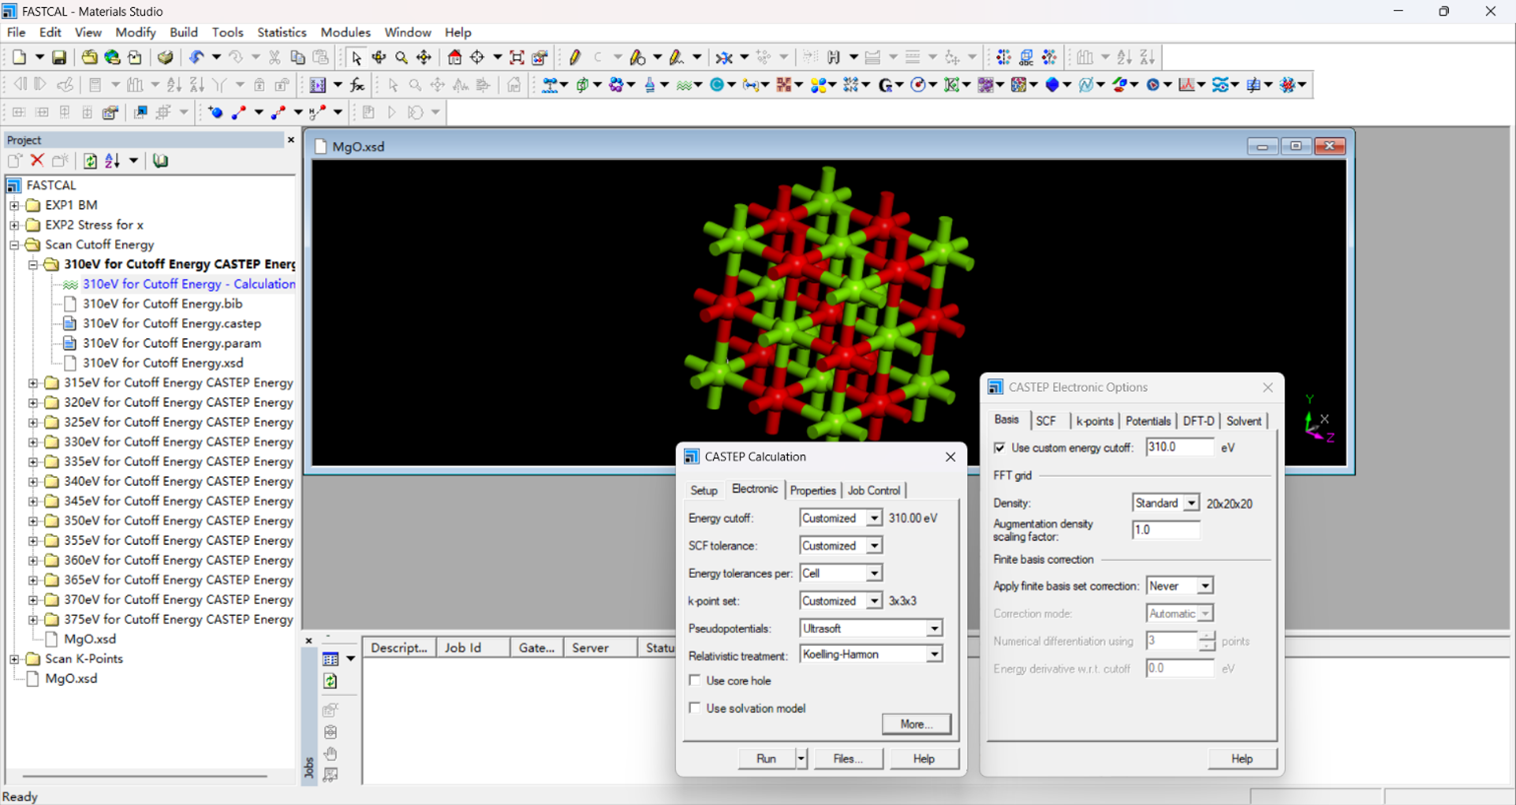Click the Job Id column header
The image size is (1516, 805).
[x=474, y=648]
